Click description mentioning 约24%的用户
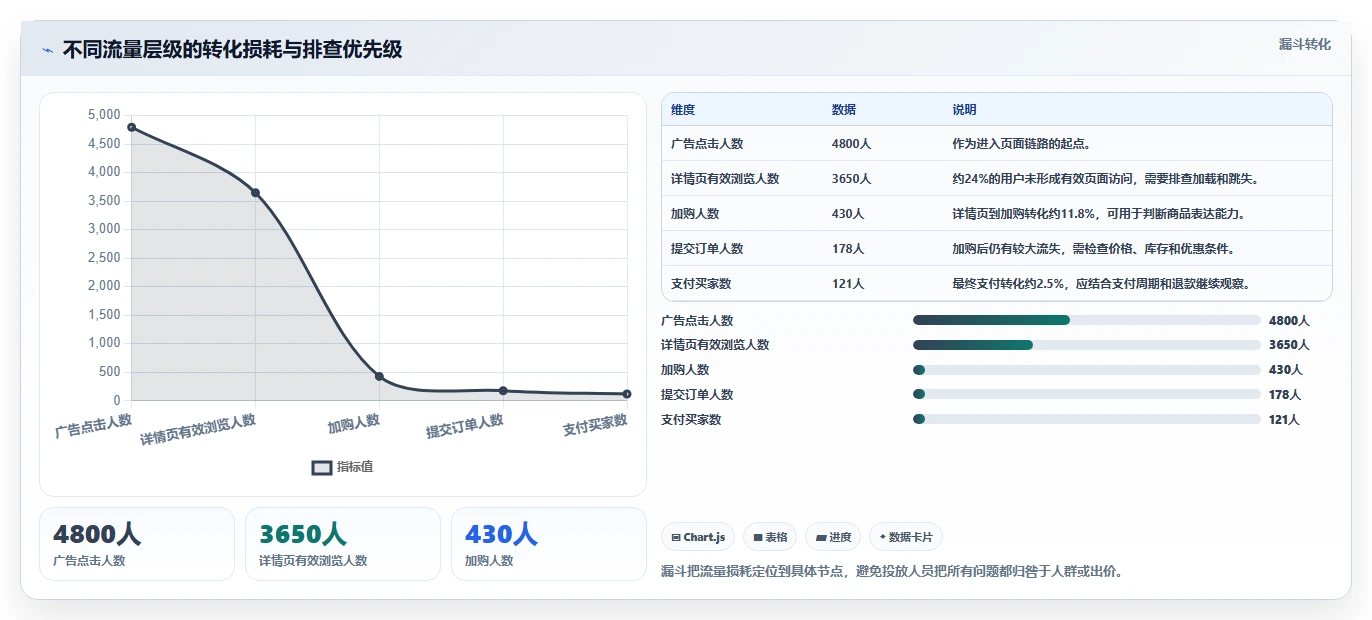 [1105, 179]
